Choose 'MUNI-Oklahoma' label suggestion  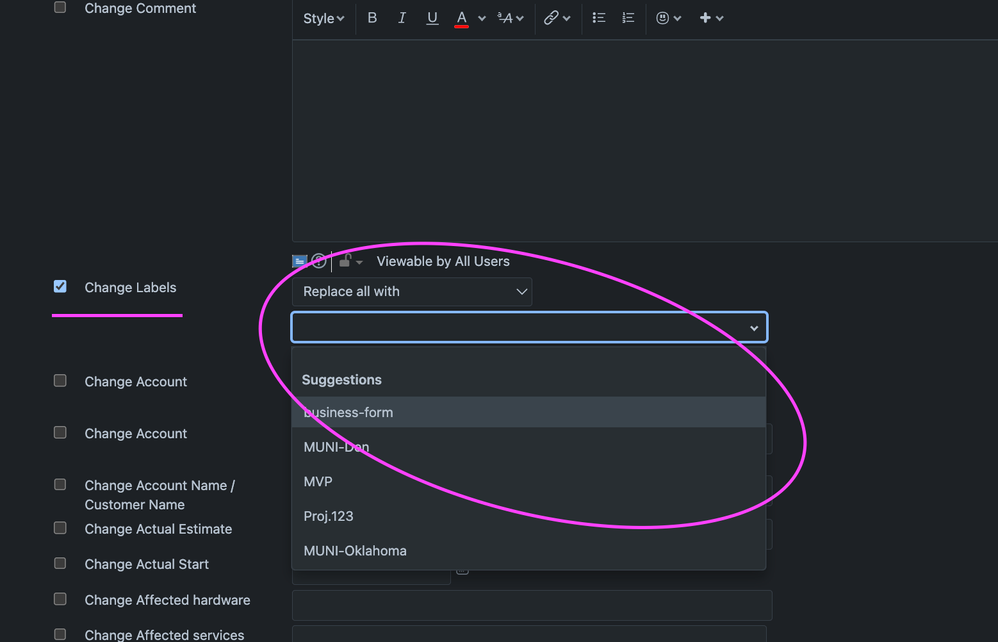pyautogui.click(x=355, y=551)
